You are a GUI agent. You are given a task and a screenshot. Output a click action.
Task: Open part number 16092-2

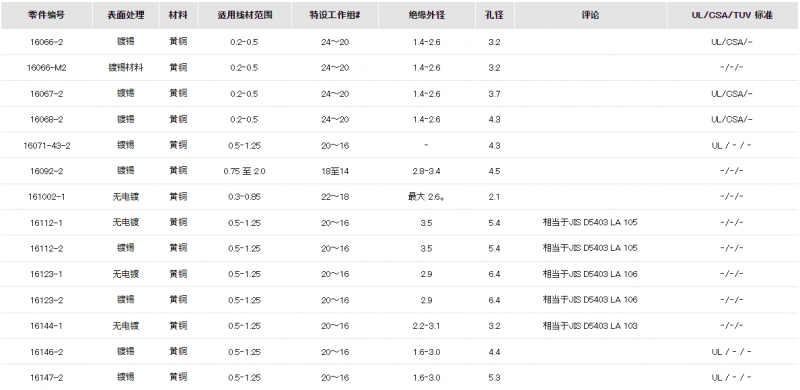point(46,171)
